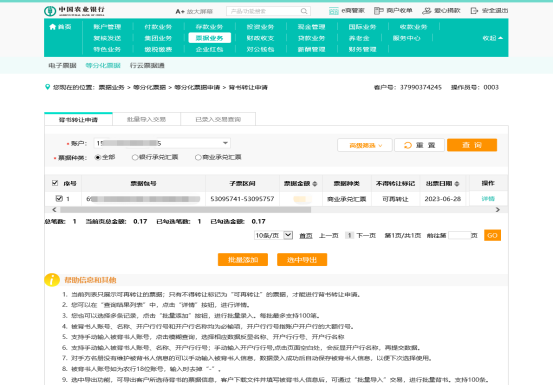Open the 投资业务 menu
This screenshot has height=386, width=553.
(x=260, y=27)
